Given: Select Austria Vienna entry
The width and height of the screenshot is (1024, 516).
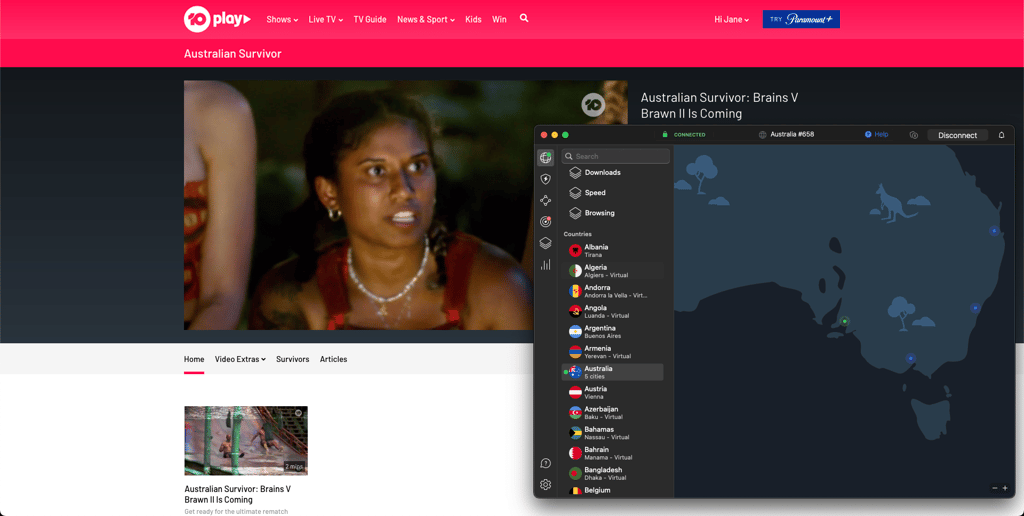Looking at the screenshot, I should point(613,393).
